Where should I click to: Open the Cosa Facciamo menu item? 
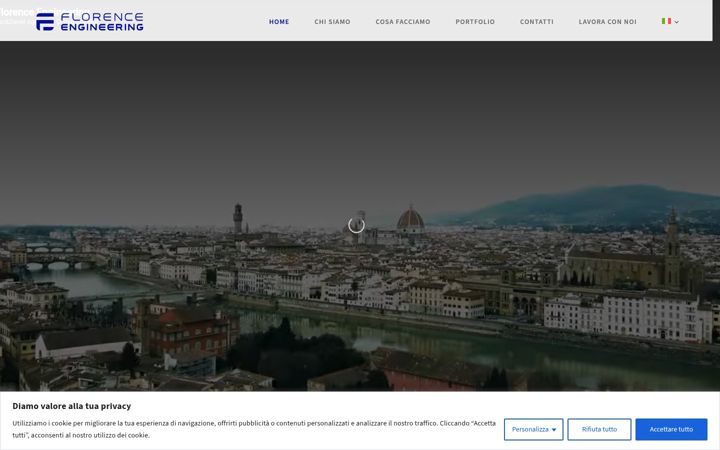(x=403, y=22)
